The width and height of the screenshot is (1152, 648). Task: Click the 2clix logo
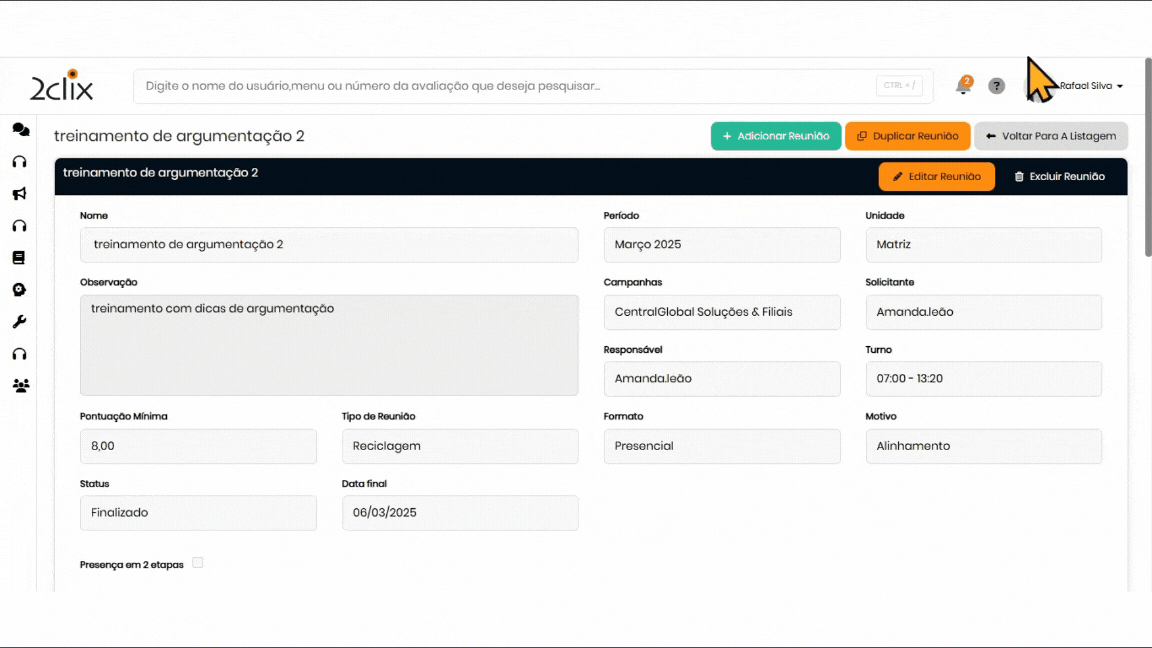tap(62, 86)
